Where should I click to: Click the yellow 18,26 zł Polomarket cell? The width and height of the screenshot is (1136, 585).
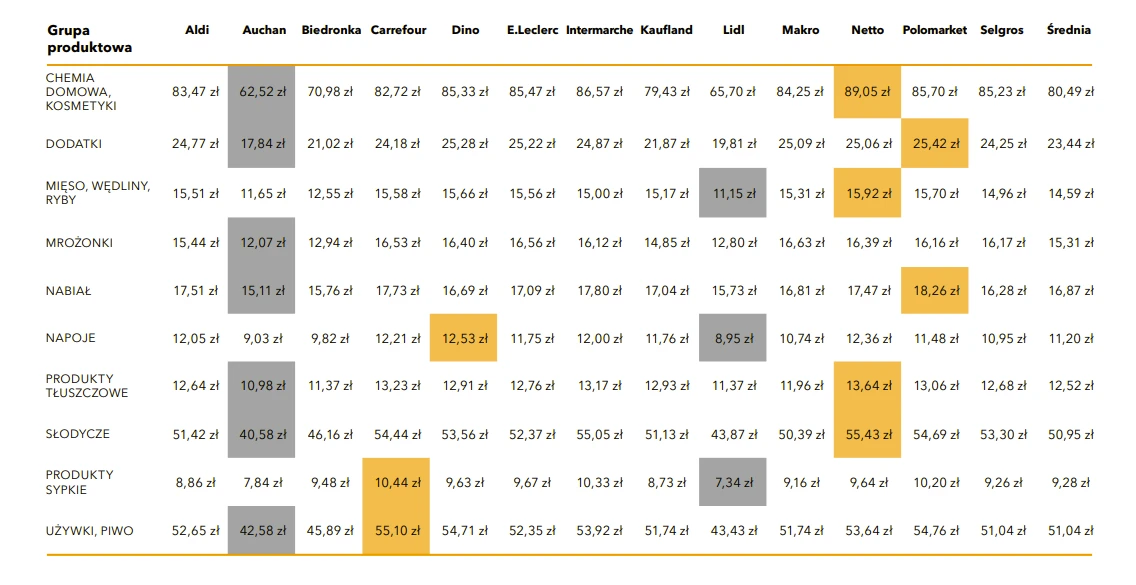click(935, 291)
